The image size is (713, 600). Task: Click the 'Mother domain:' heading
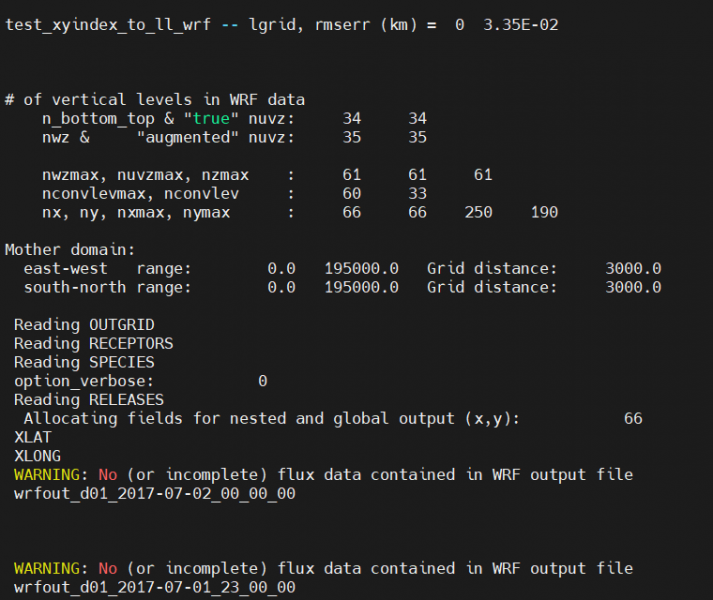coord(69,250)
